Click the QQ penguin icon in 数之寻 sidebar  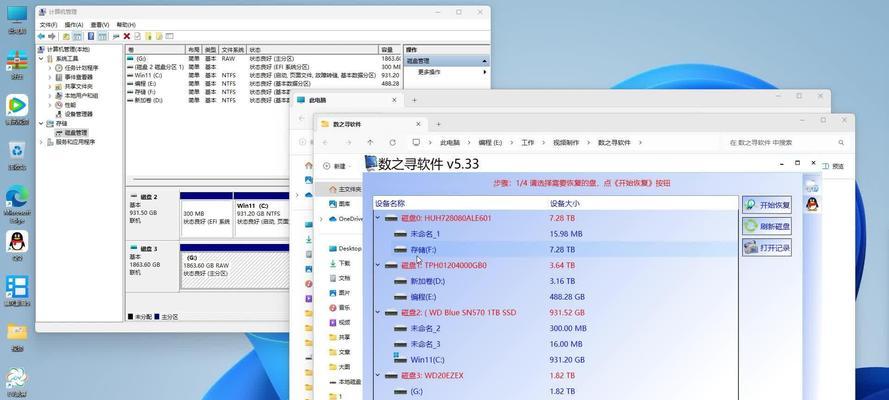click(812, 204)
